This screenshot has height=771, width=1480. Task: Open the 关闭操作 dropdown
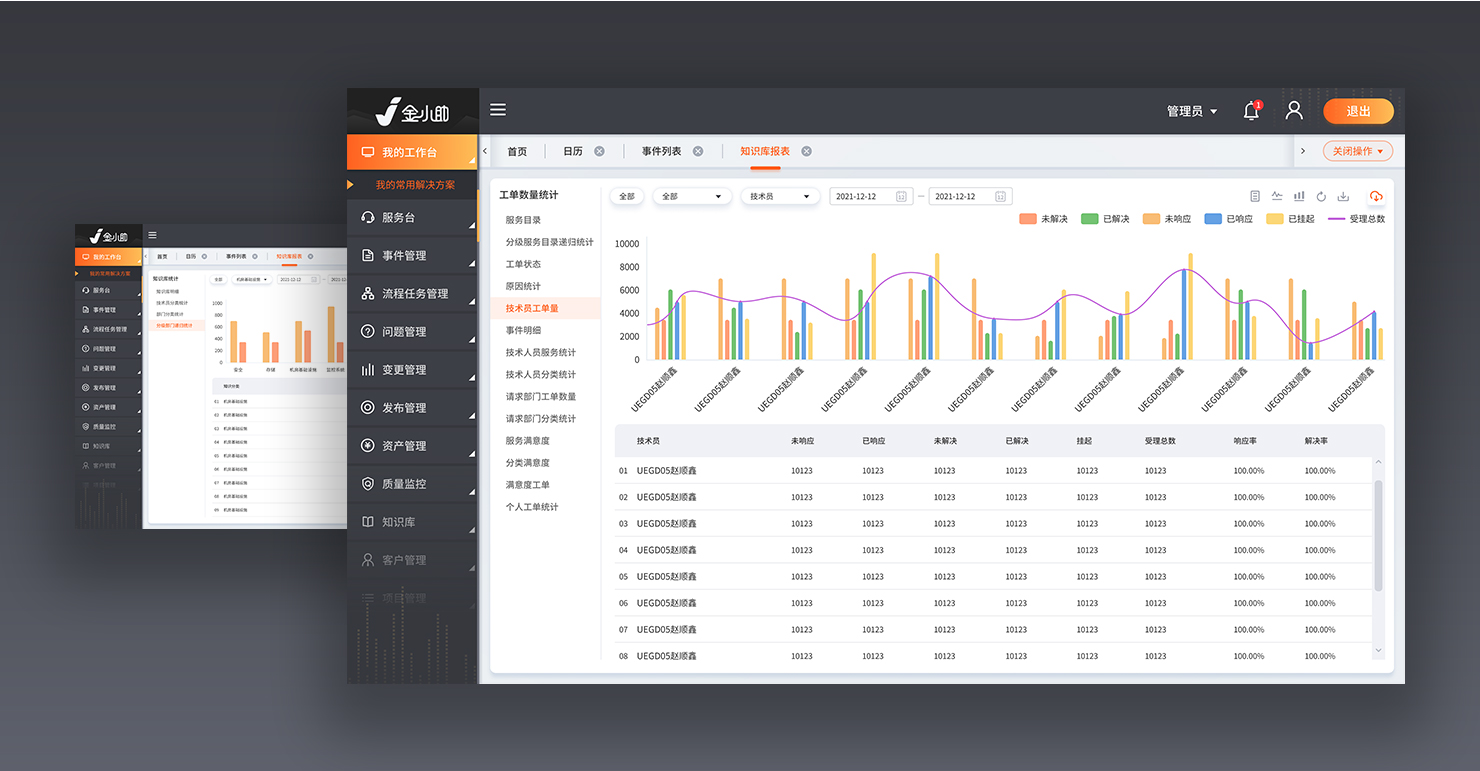1357,151
